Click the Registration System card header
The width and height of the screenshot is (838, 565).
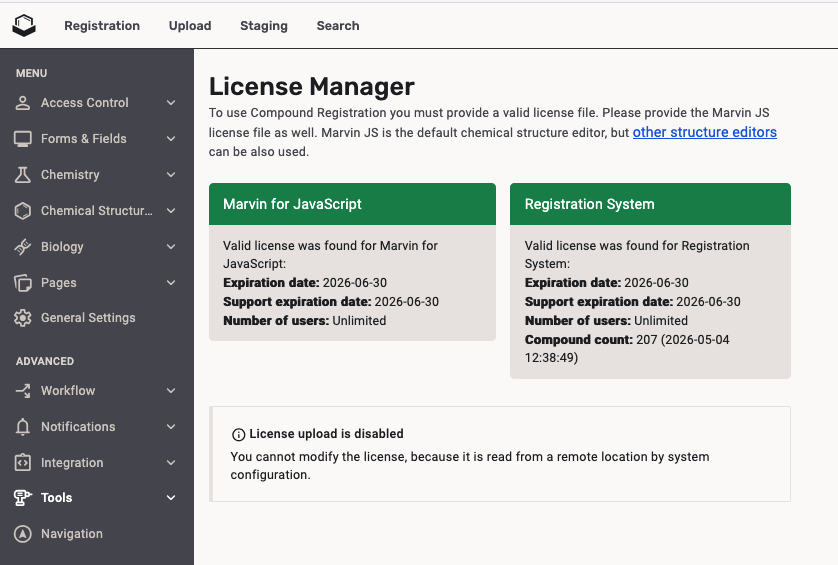pyautogui.click(x=650, y=204)
